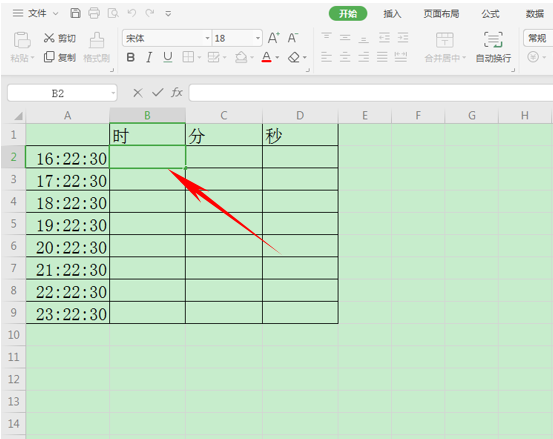Viewport: 553px width, 439px height.
Task: Select the Cut (剪切) tool
Action: tap(60, 38)
